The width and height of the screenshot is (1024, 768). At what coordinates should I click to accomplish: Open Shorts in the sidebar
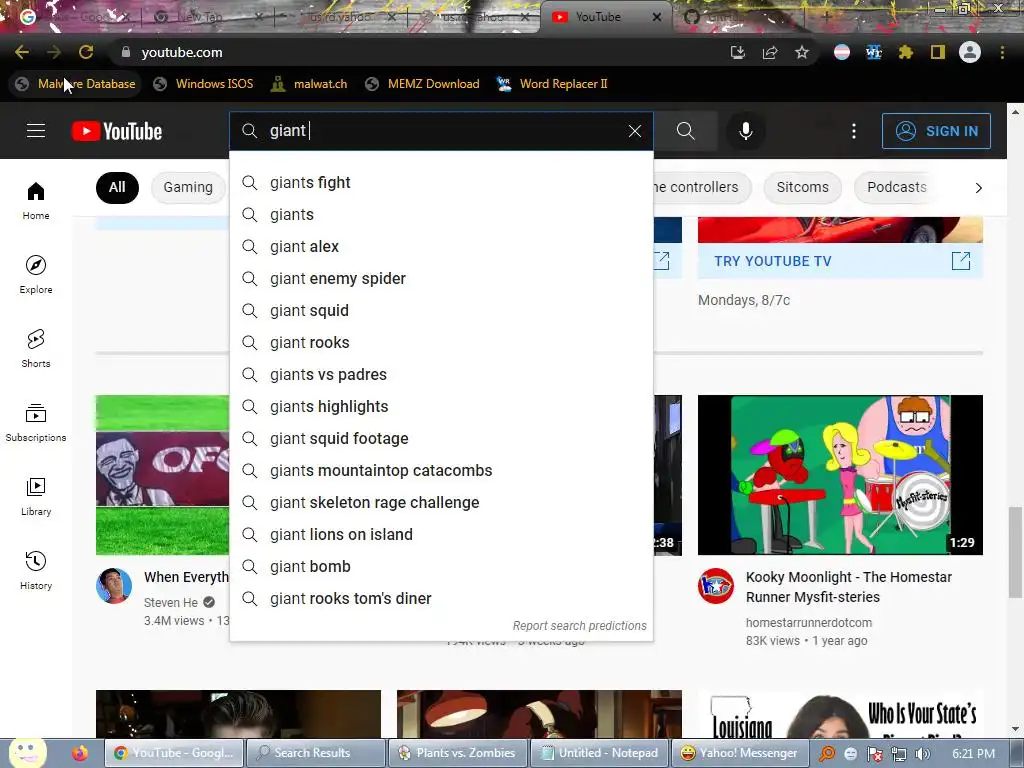tap(36, 348)
